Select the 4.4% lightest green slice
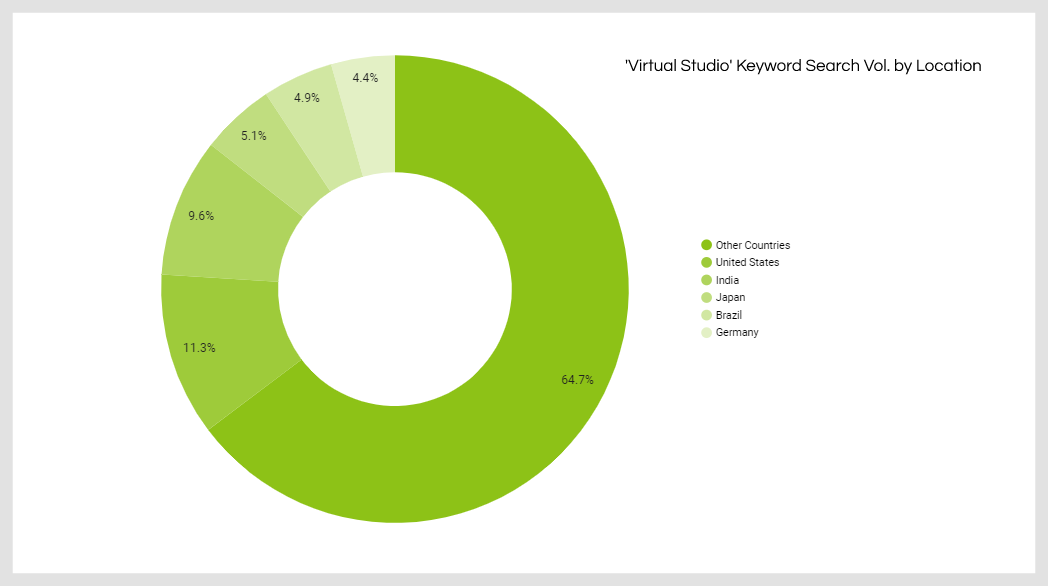Image resolution: width=1048 pixels, height=586 pixels. coord(368,100)
